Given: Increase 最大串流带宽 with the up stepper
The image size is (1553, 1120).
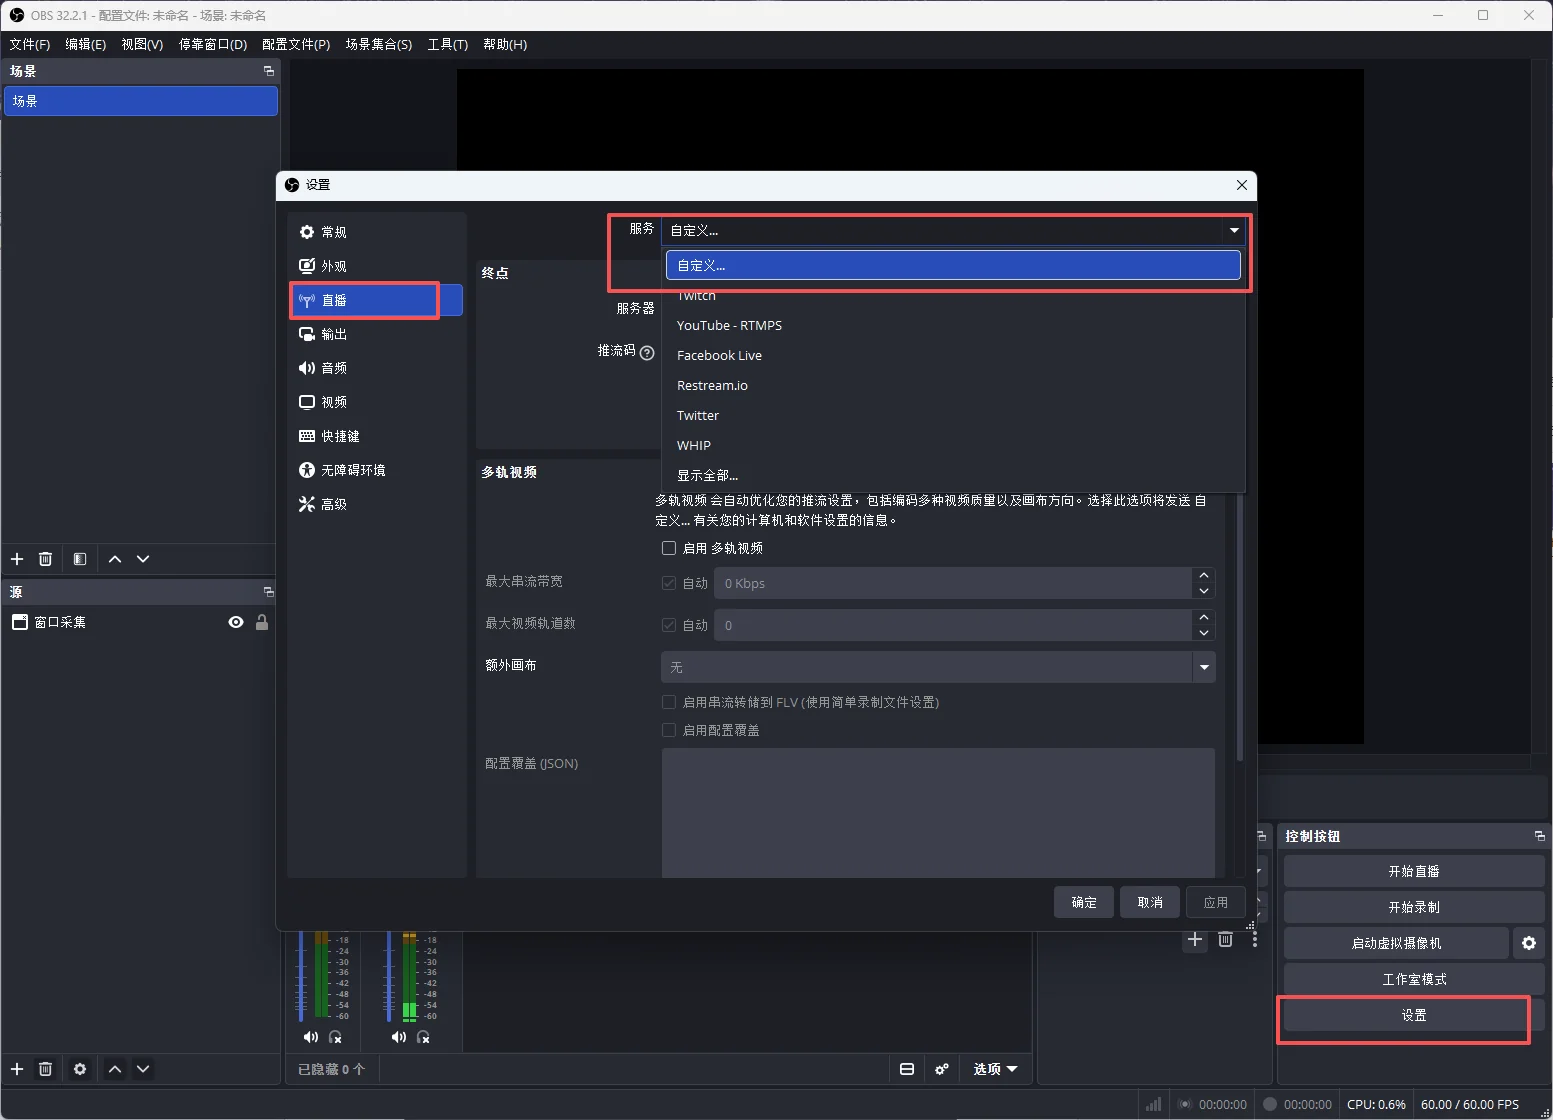Looking at the screenshot, I should coord(1204,575).
